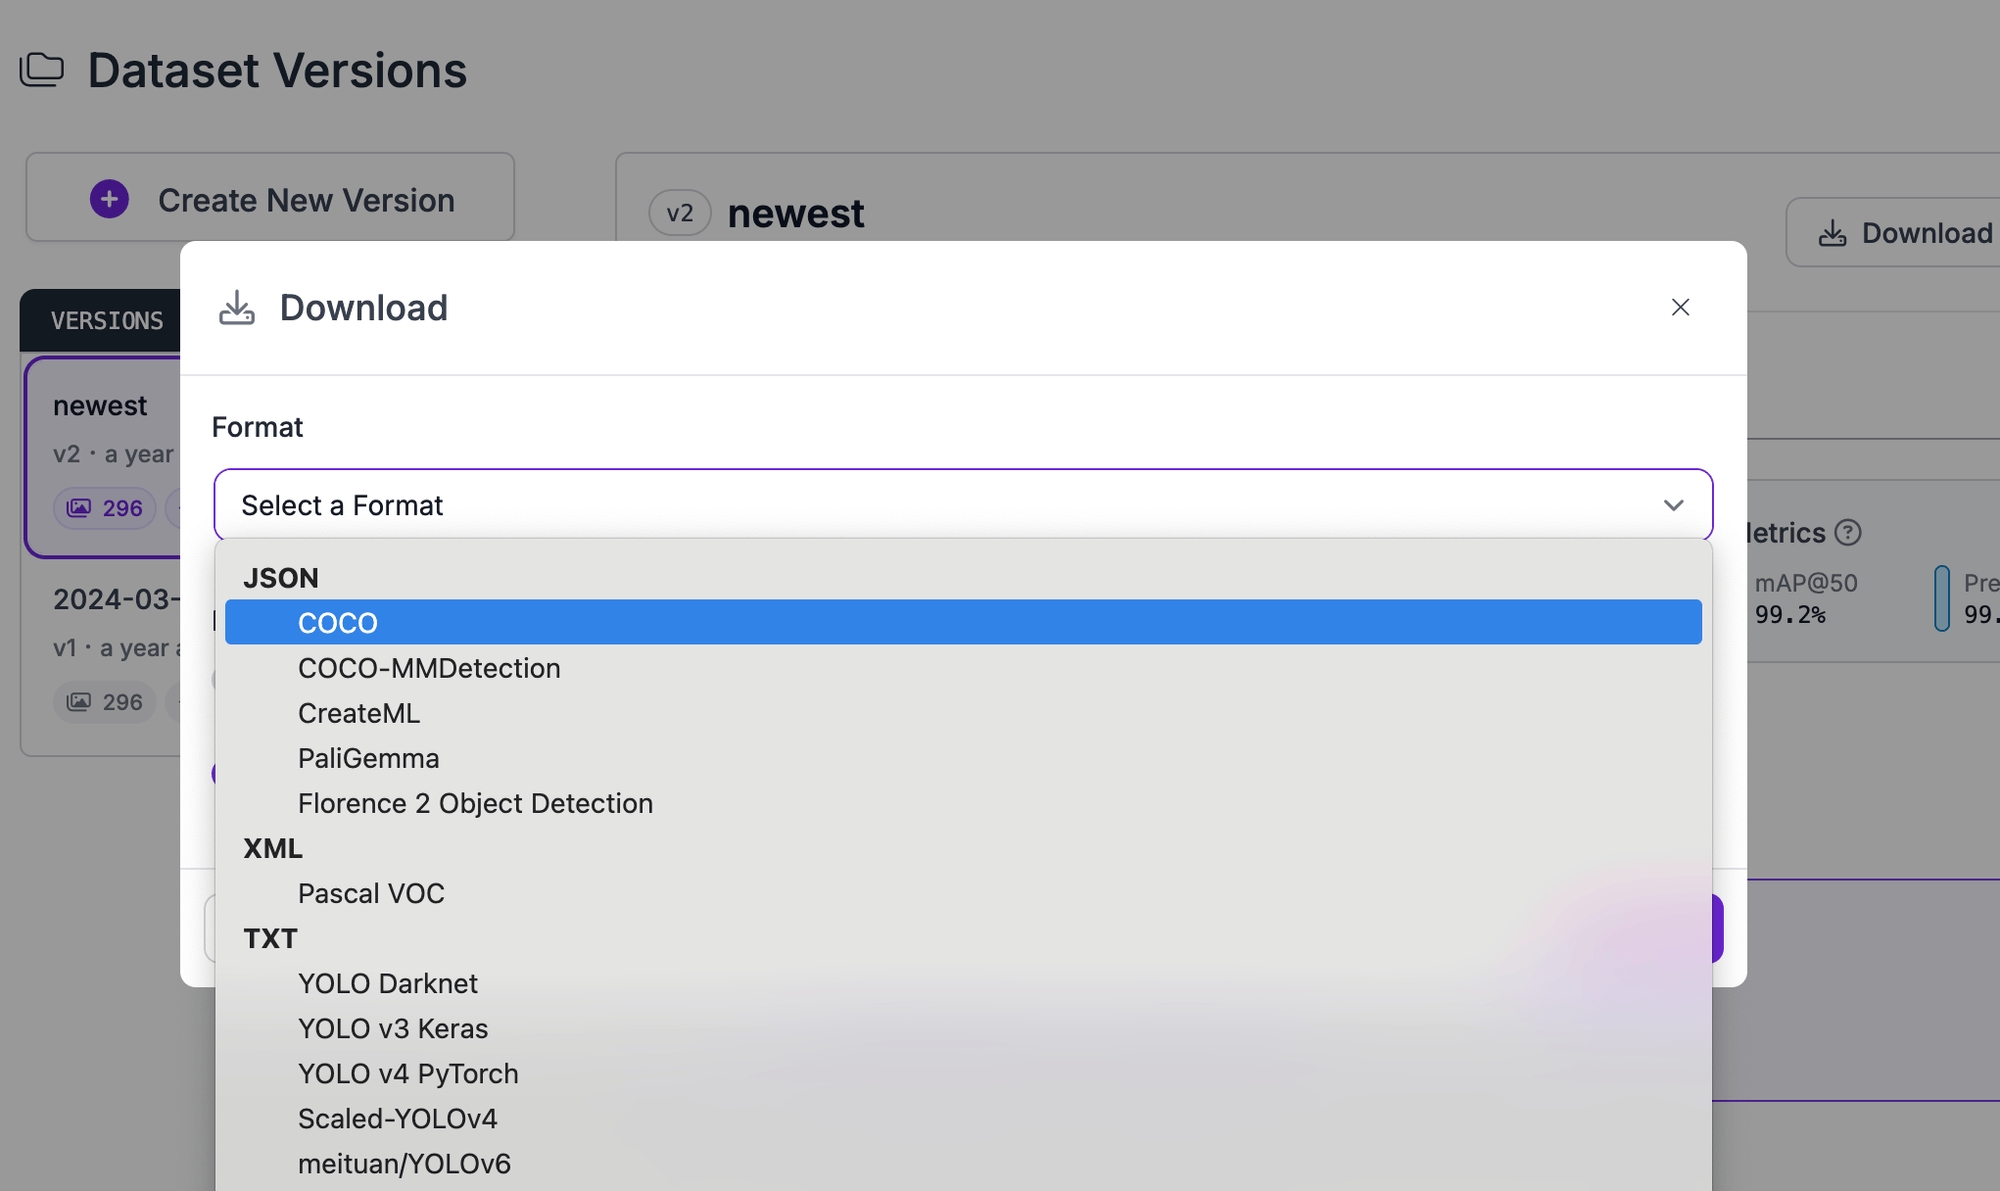The height and width of the screenshot is (1191, 2000).
Task: Switch to the VERSIONS tab
Action: pyautogui.click(x=106, y=320)
